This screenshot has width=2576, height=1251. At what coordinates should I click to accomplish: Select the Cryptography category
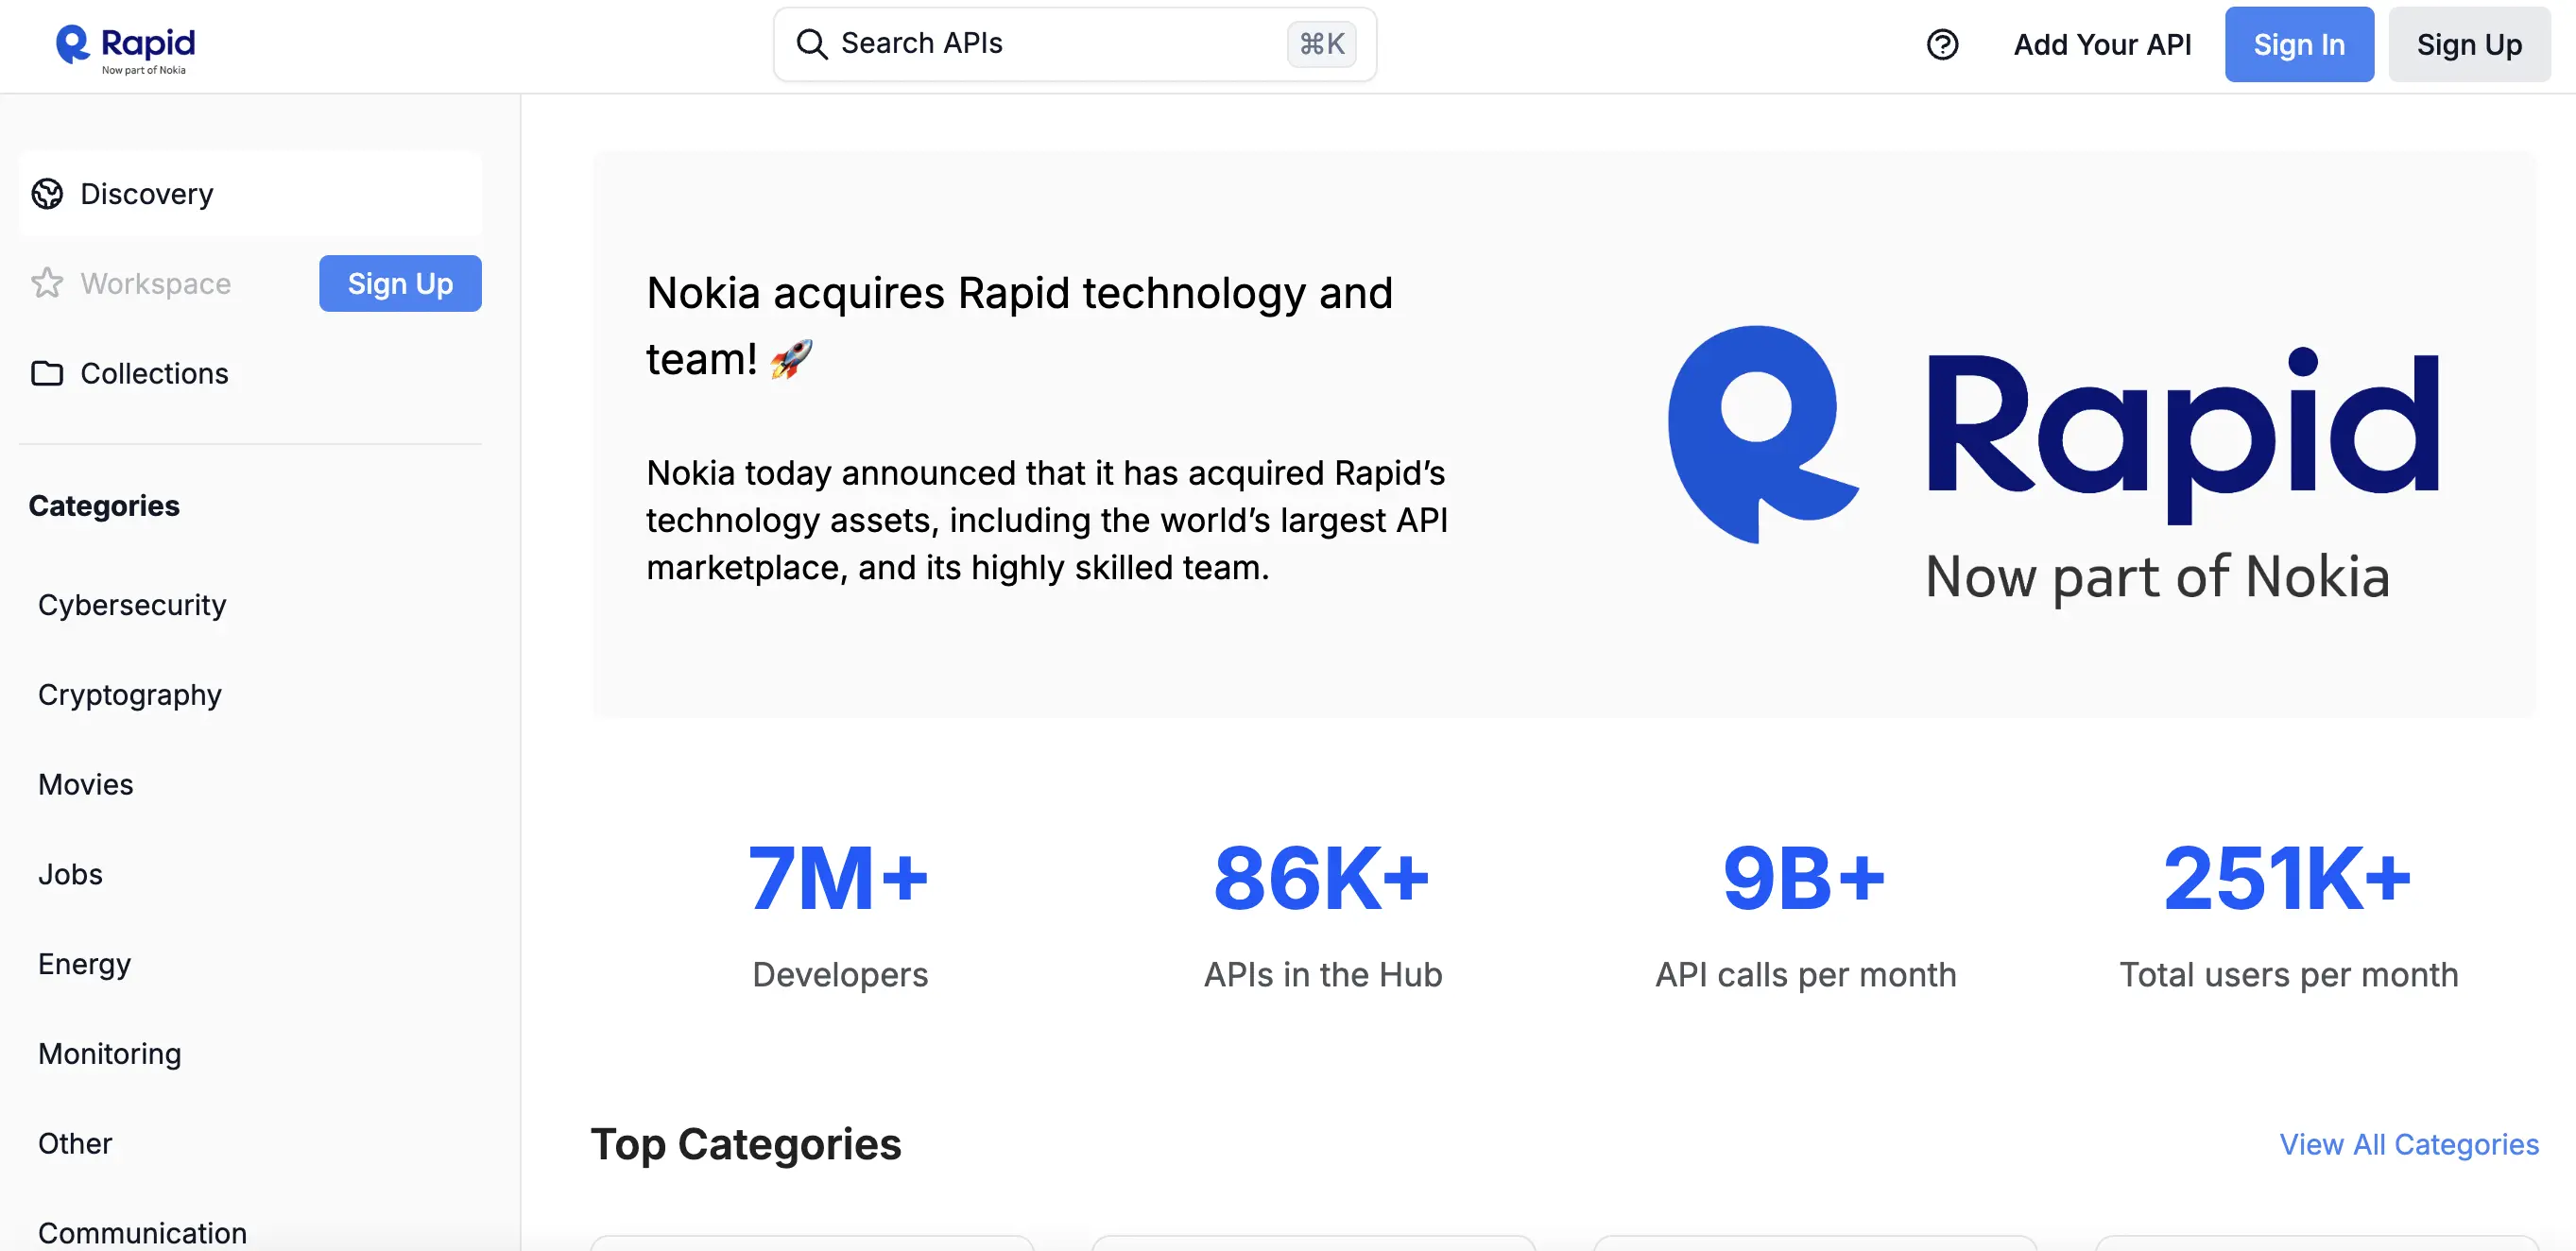tap(130, 695)
